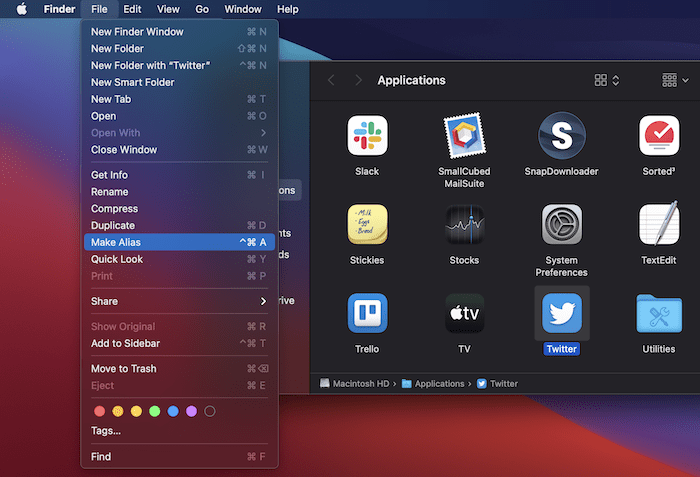Apply the green tag color
Viewport: 700px width, 477px height.
[154, 411]
